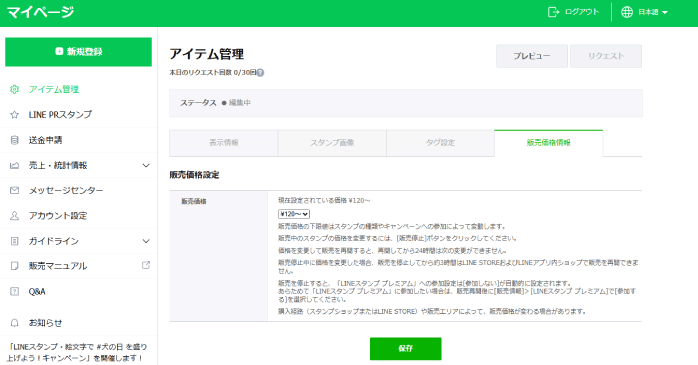Click the logout icon in header
698x365 pixels.
pyautogui.click(x=553, y=12)
